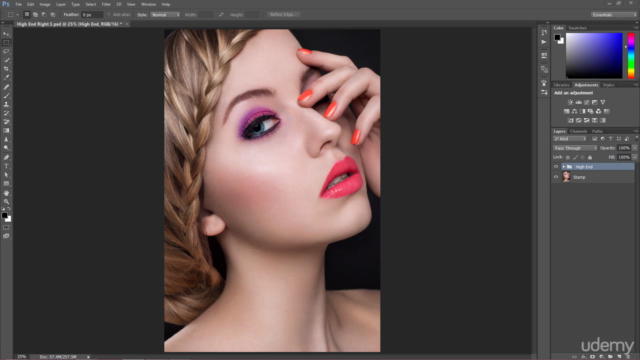The height and width of the screenshot is (360, 640).
Task: Switch to the Swatches tab
Action: tap(578, 28)
